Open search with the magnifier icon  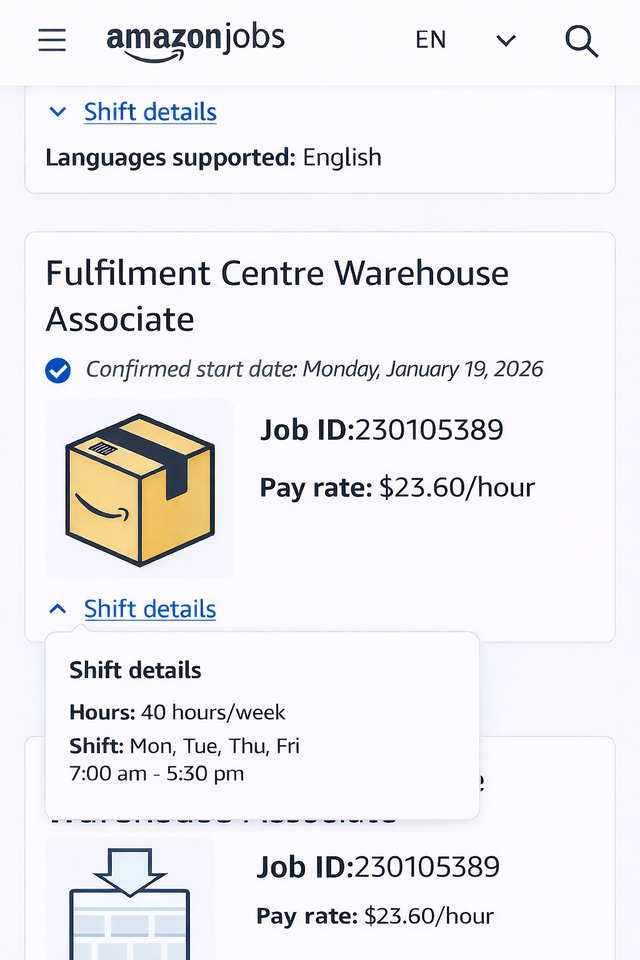tap(581, 40)
